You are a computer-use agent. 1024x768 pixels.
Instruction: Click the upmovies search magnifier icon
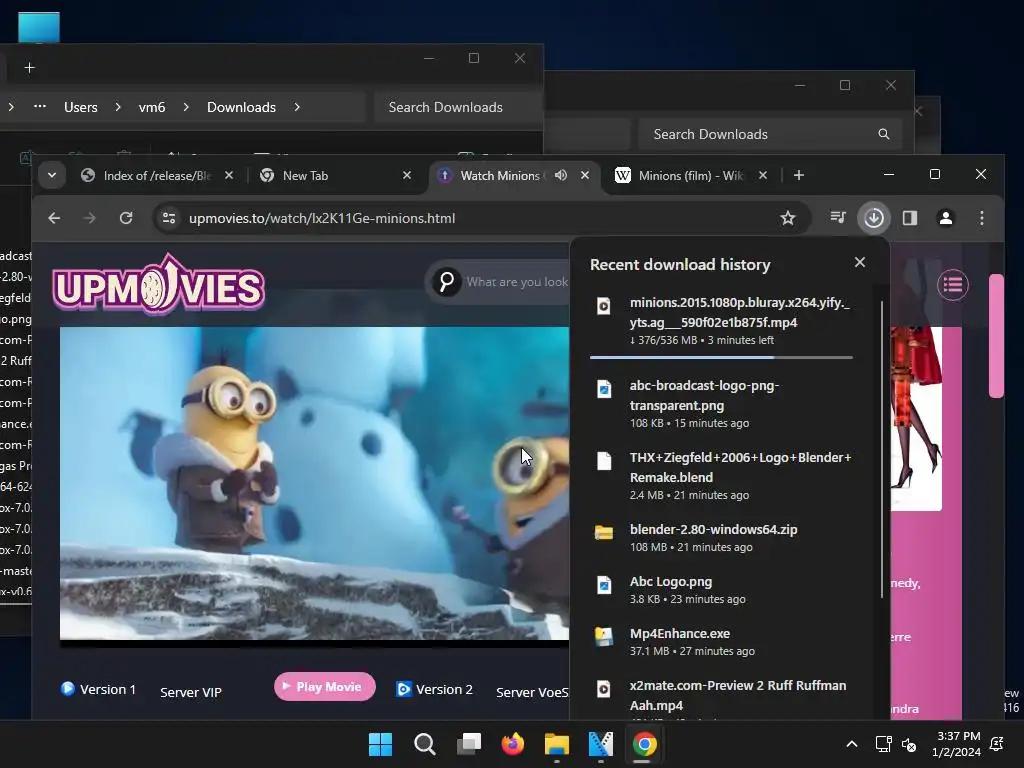tap(447, 282)
